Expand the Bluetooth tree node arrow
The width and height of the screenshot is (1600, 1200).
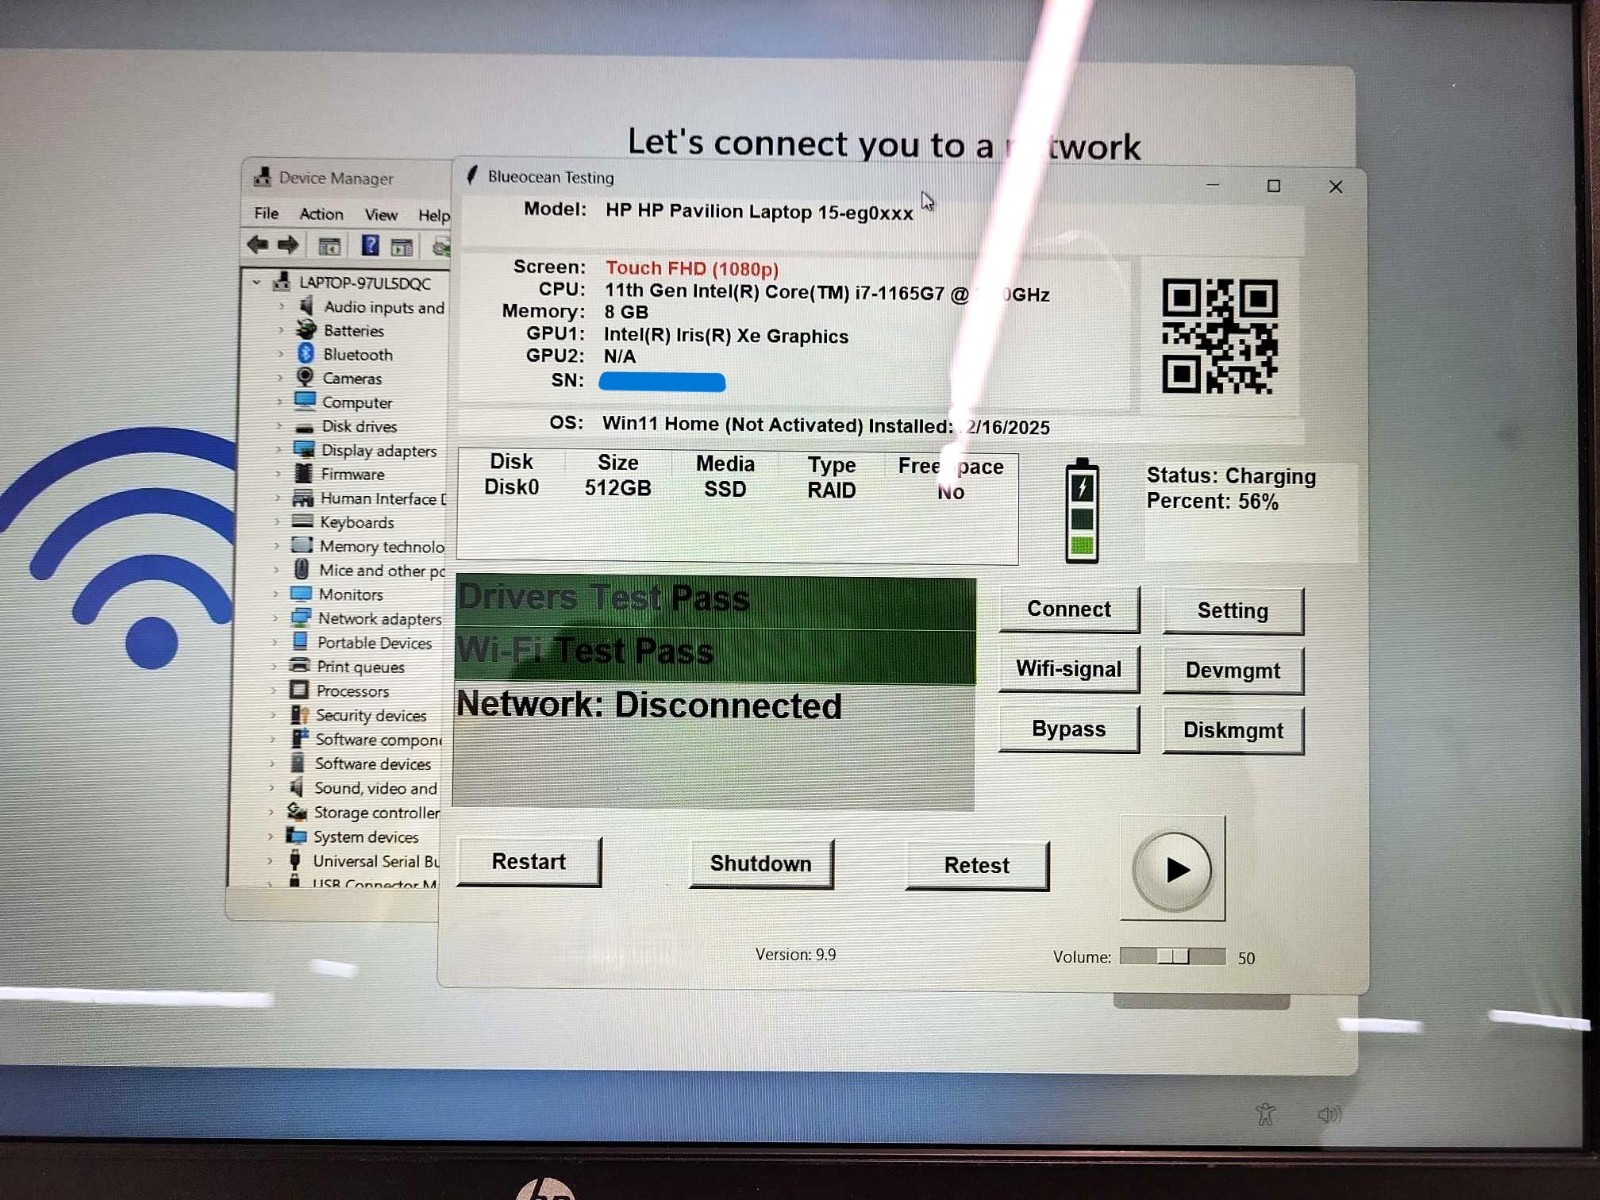[x=280, y=354]
